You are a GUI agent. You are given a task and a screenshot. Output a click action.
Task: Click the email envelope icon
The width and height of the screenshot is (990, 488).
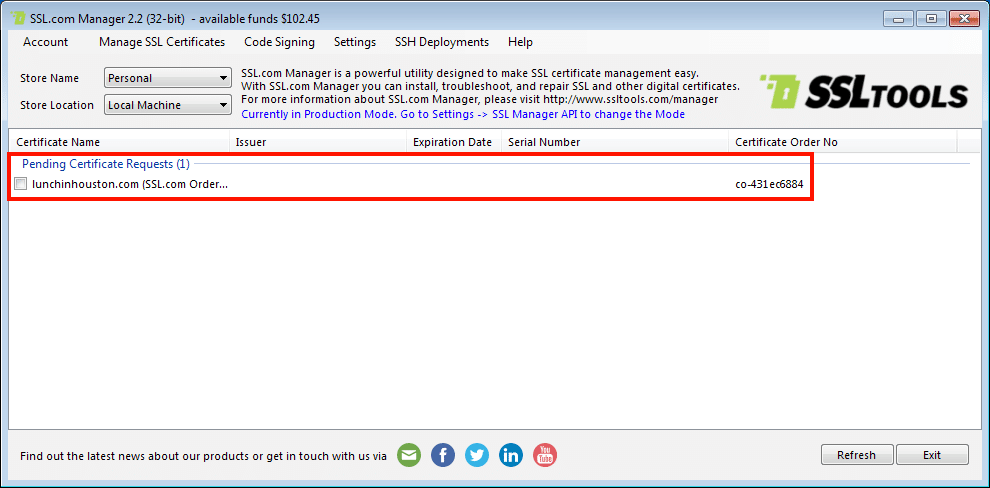point(409,455)
